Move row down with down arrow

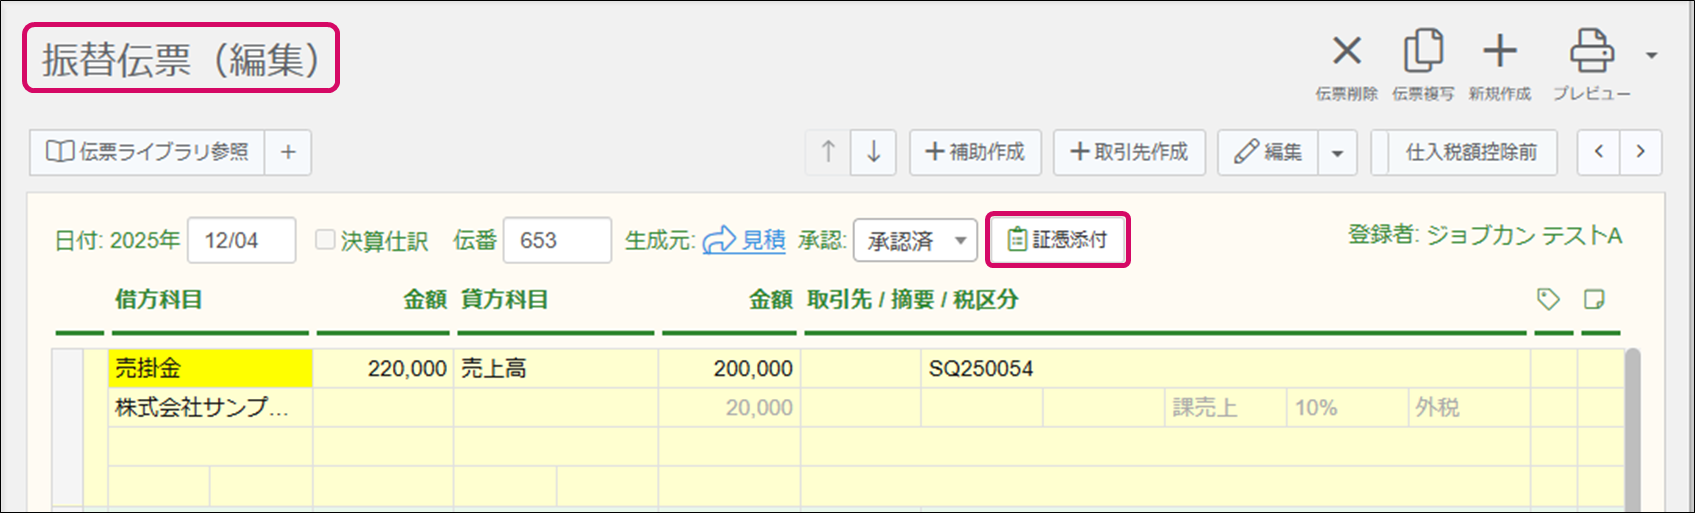873,152
